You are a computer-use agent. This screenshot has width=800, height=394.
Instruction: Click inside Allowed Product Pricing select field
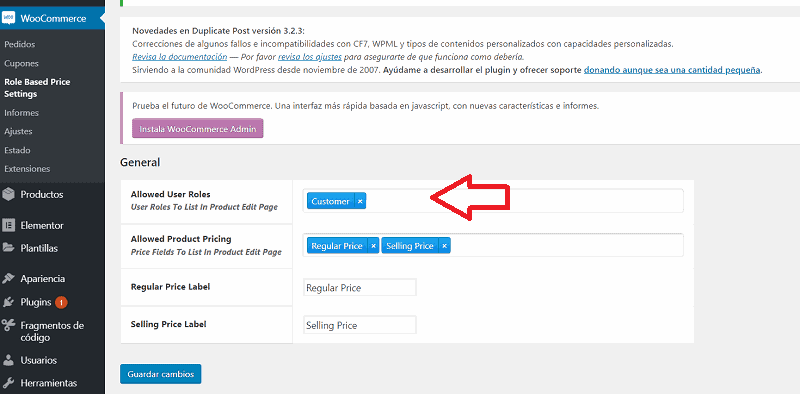pyautogui.click(x=493, y=245)
